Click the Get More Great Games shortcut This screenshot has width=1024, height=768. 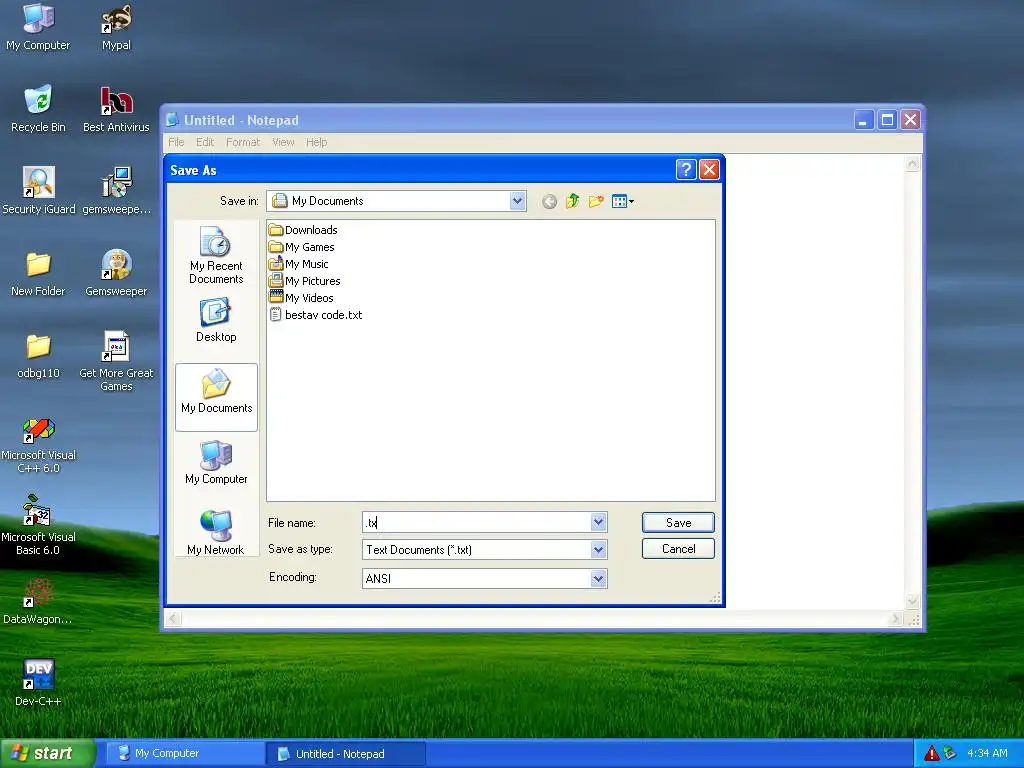coord(116,362)
